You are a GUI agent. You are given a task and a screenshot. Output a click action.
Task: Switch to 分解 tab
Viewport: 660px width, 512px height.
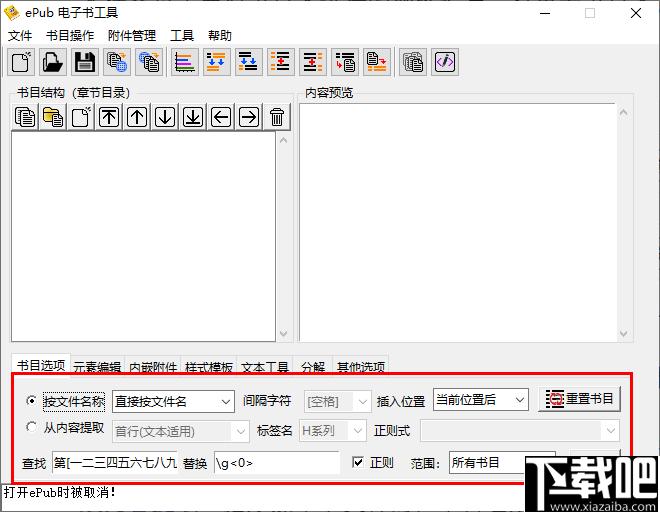[313, 367]
